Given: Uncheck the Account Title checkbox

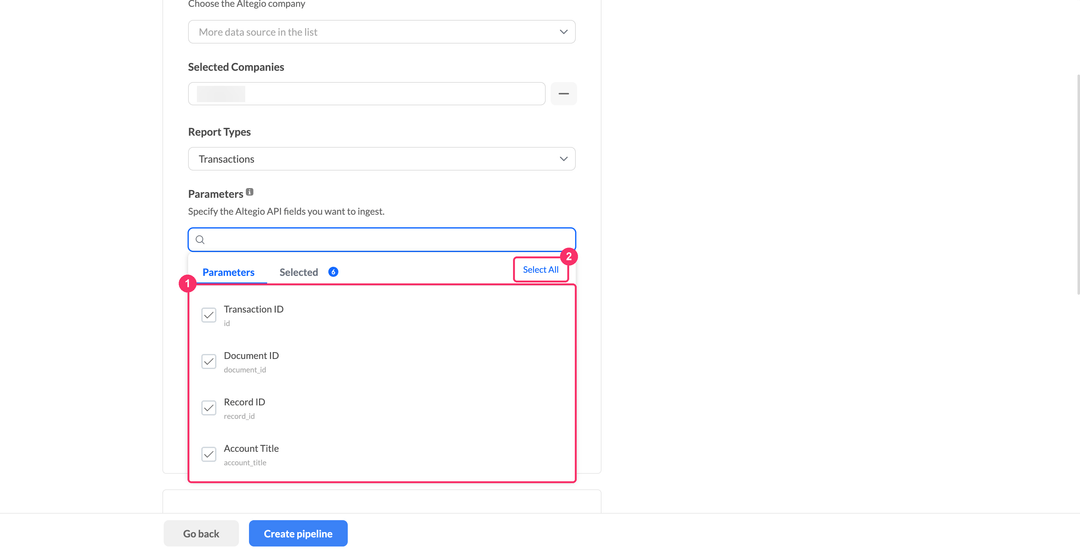Looking at the screenshot, I should tap(209, 454).
